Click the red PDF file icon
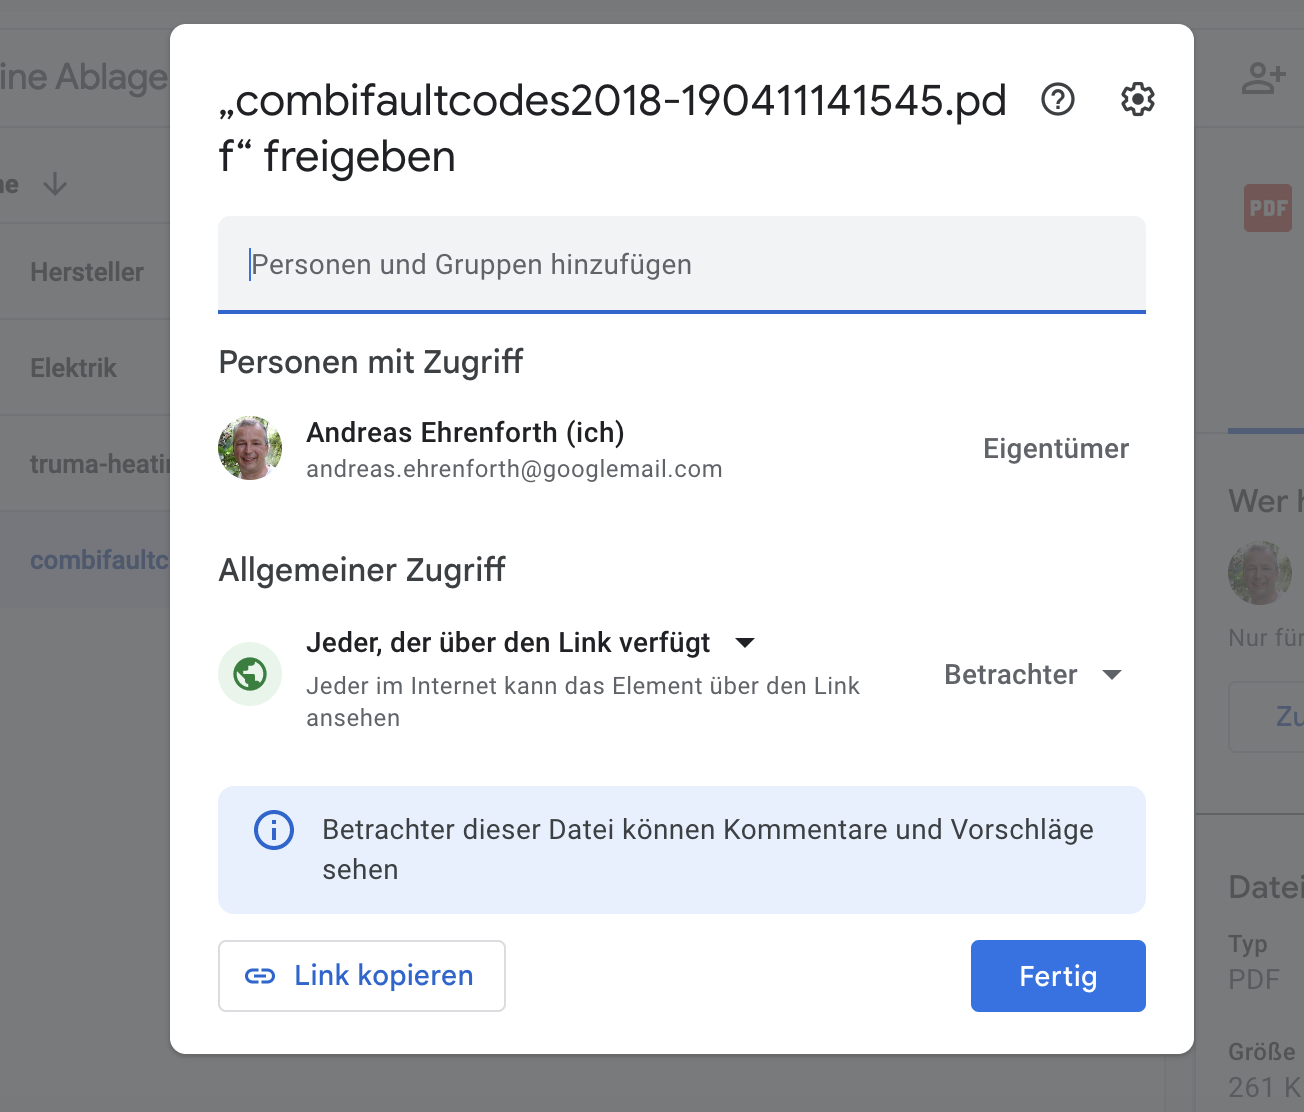This screenshot has width=1304, height=1112. 1268,208
